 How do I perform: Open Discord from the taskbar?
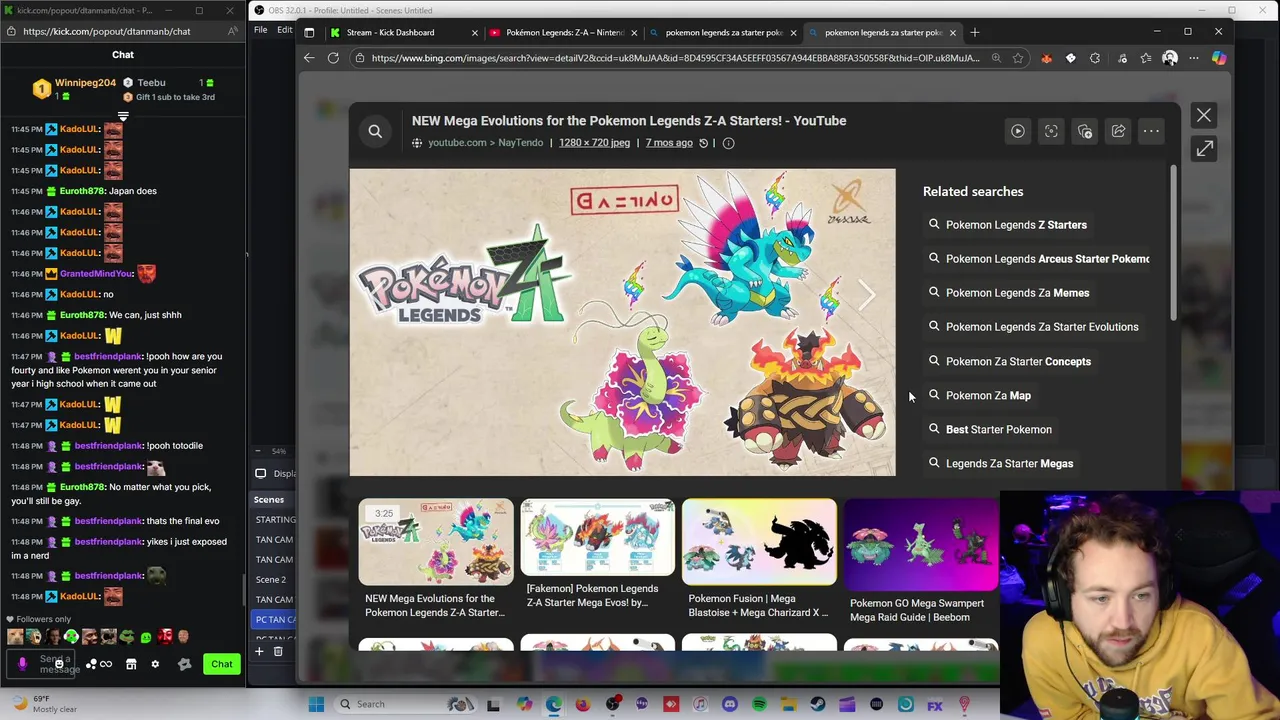click(x=730, y=704)
